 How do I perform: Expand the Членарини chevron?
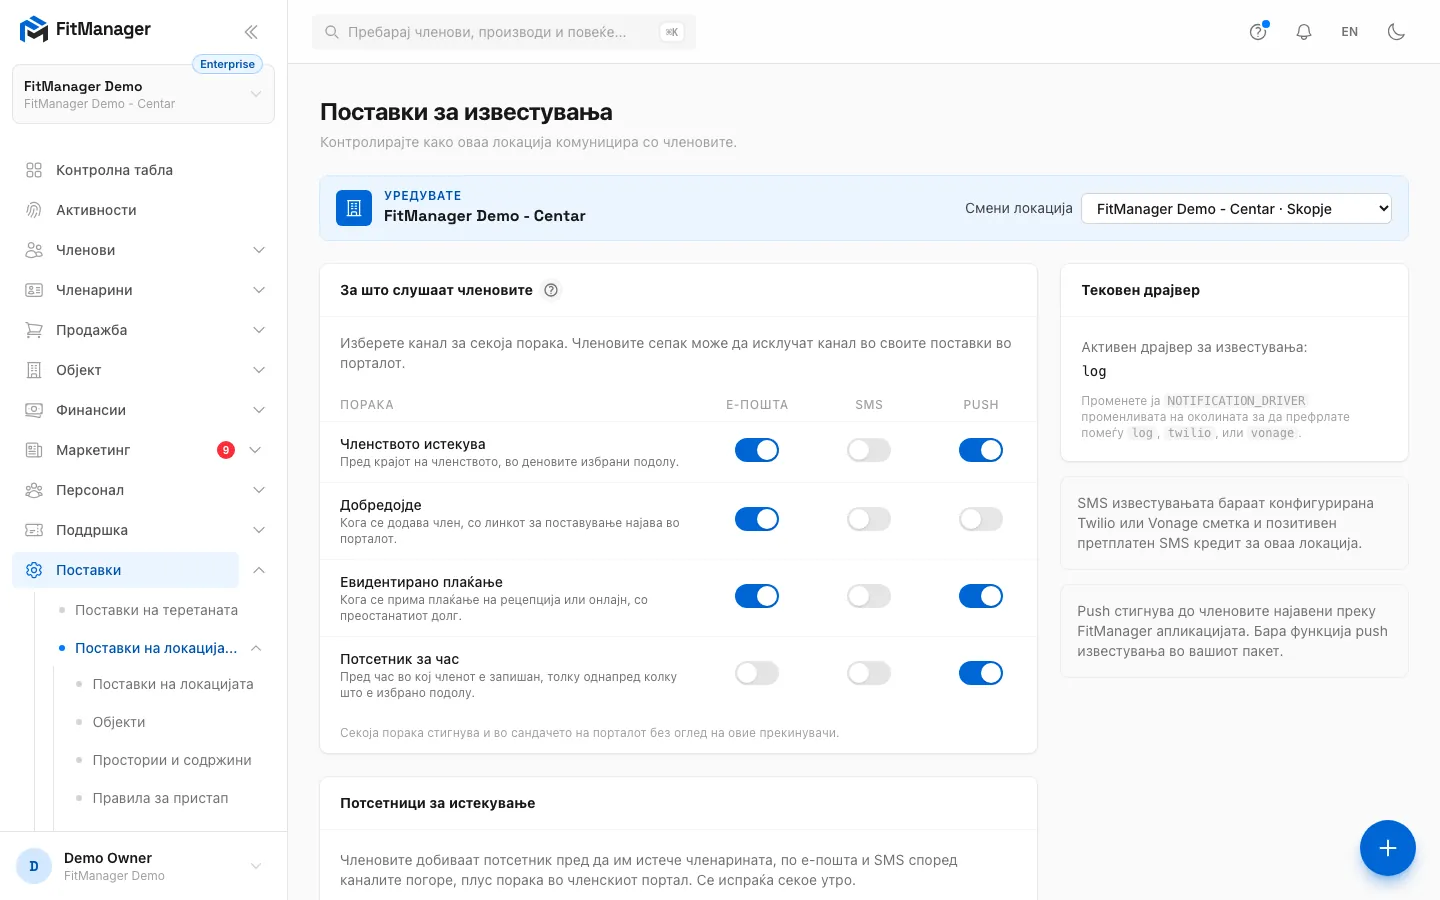tap(259, 290)
